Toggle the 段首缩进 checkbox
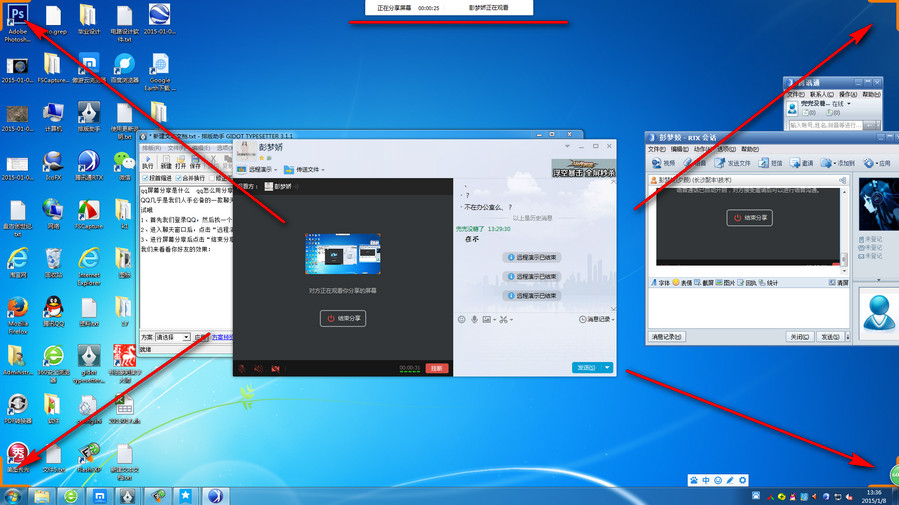Screen dimensions: 899x505 [x=145, y=178]
